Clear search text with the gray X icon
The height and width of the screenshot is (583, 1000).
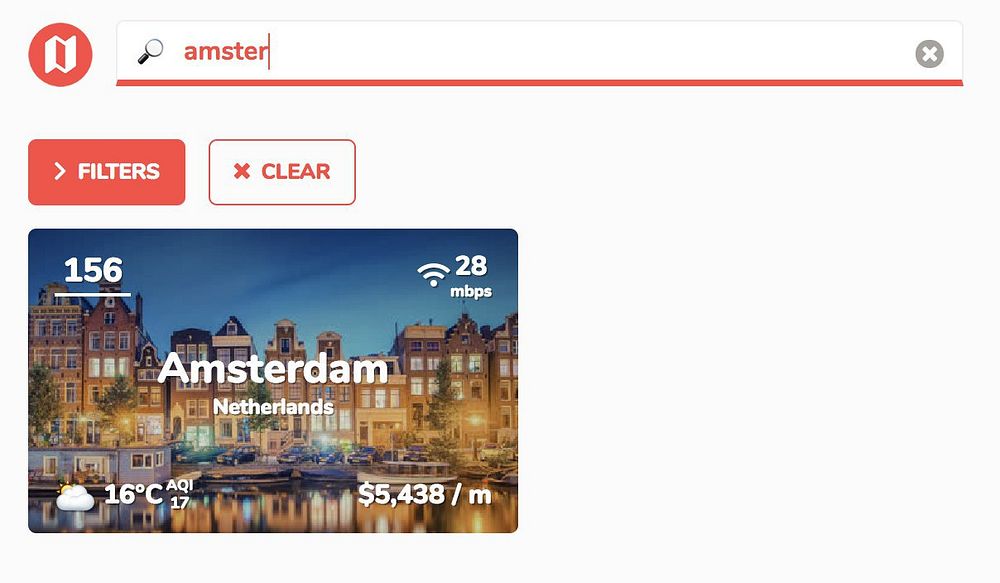[929, 54]
